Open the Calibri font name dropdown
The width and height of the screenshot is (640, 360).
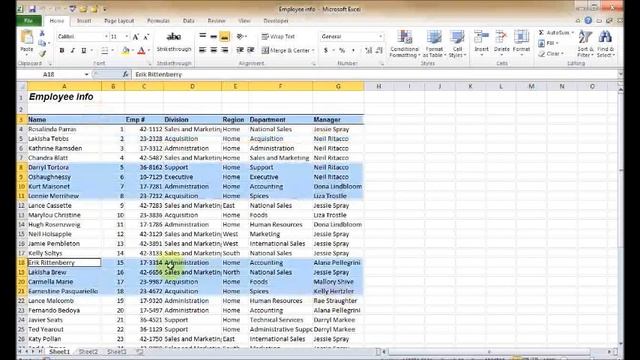coord(106,37)
